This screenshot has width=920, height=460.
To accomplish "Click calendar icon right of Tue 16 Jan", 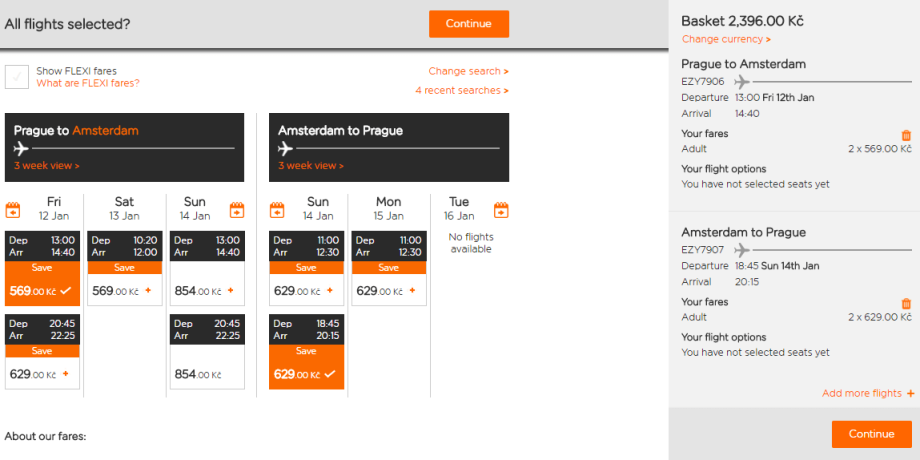I will point(501,210).
